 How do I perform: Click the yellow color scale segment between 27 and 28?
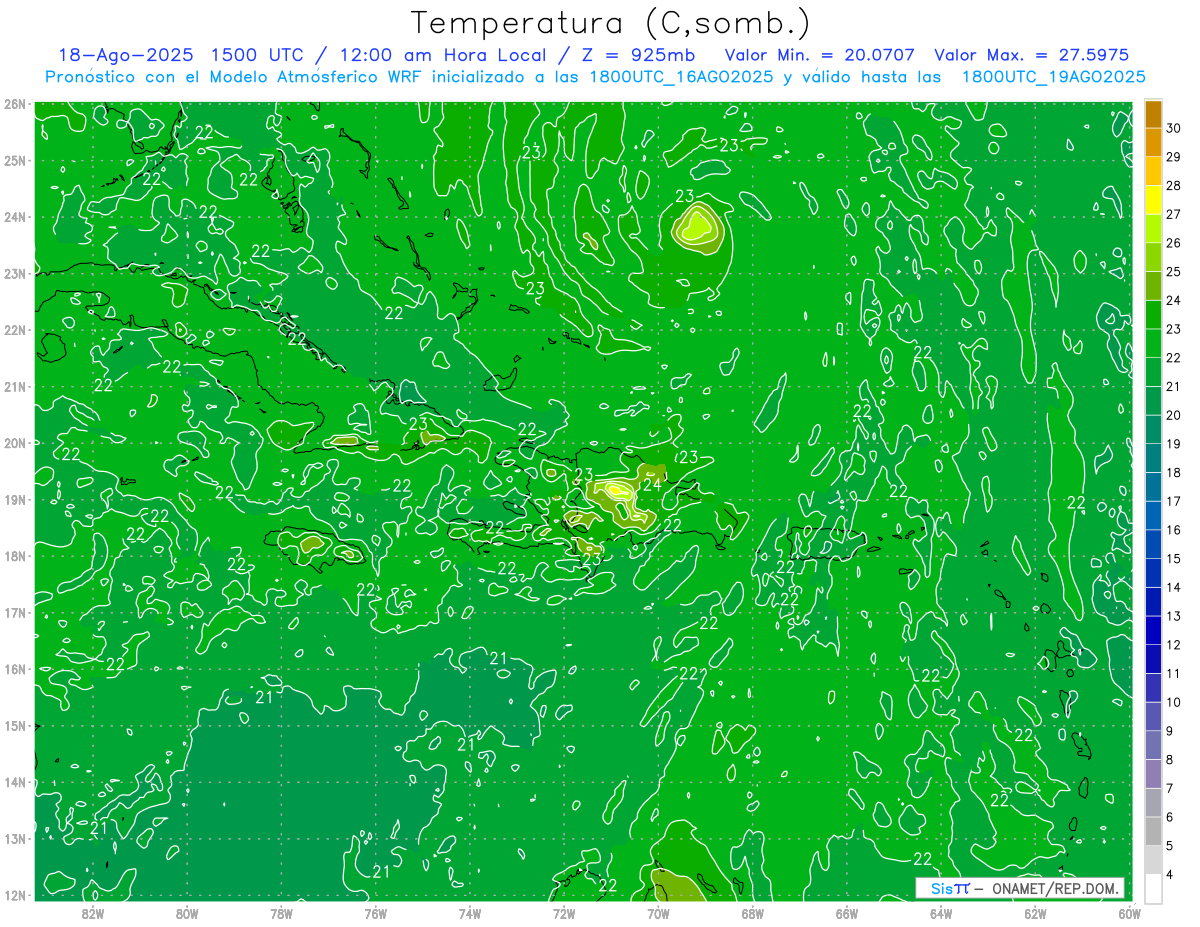tap(1153, 199)
